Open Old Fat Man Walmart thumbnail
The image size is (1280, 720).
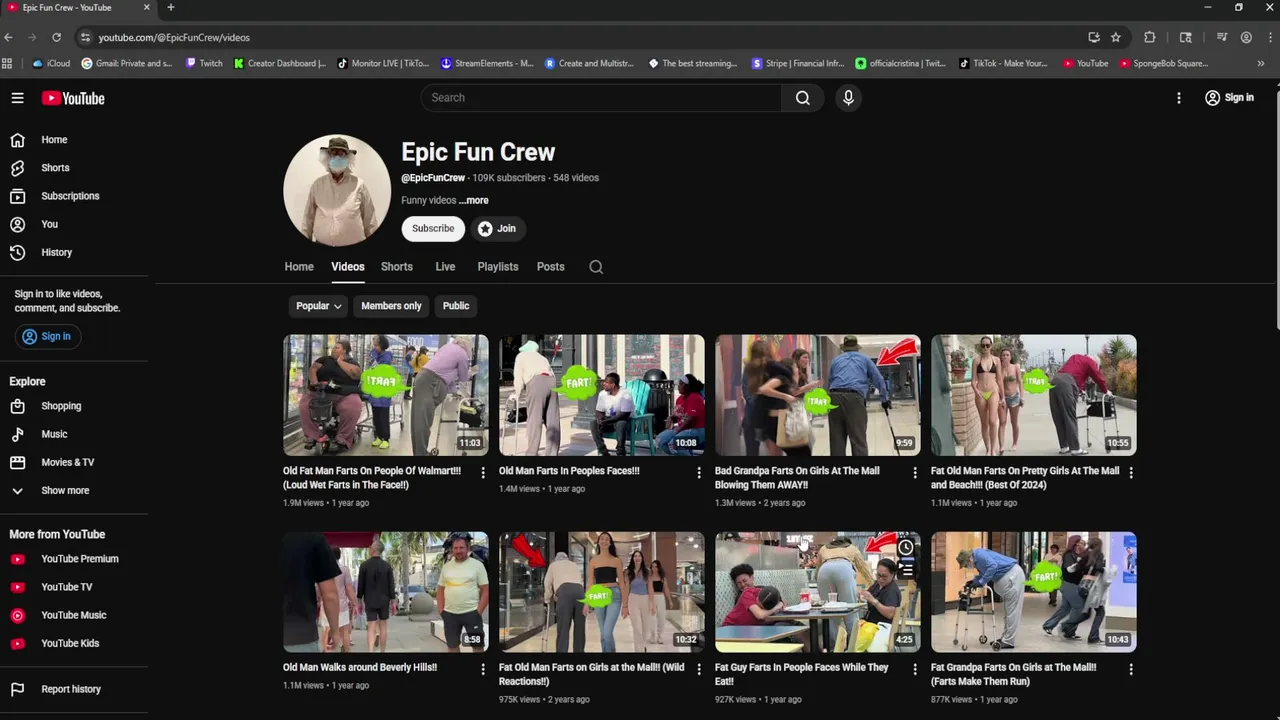click(386, 395)
